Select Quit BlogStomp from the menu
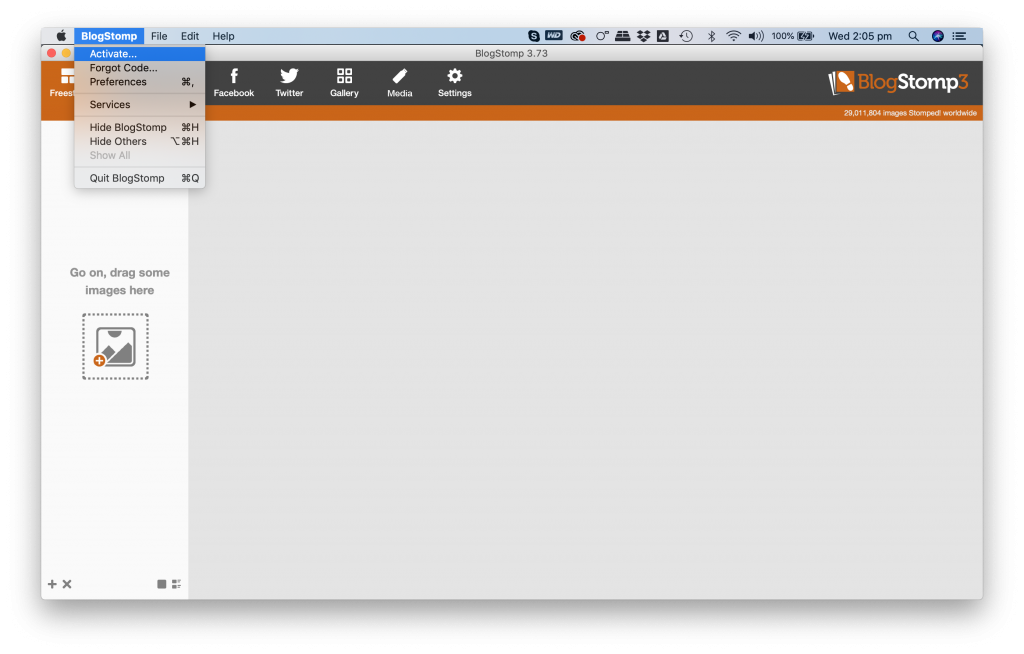 (140, 178)
